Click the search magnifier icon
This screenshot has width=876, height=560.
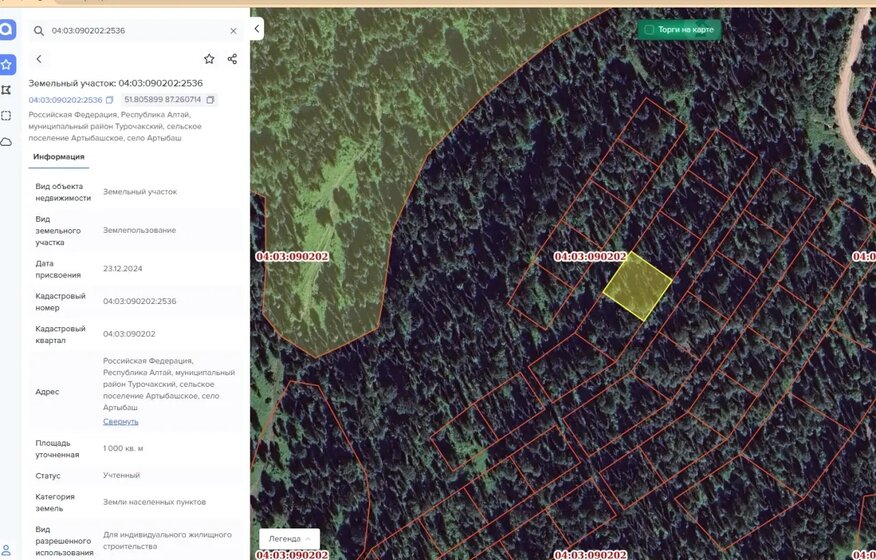coord(39,31)
